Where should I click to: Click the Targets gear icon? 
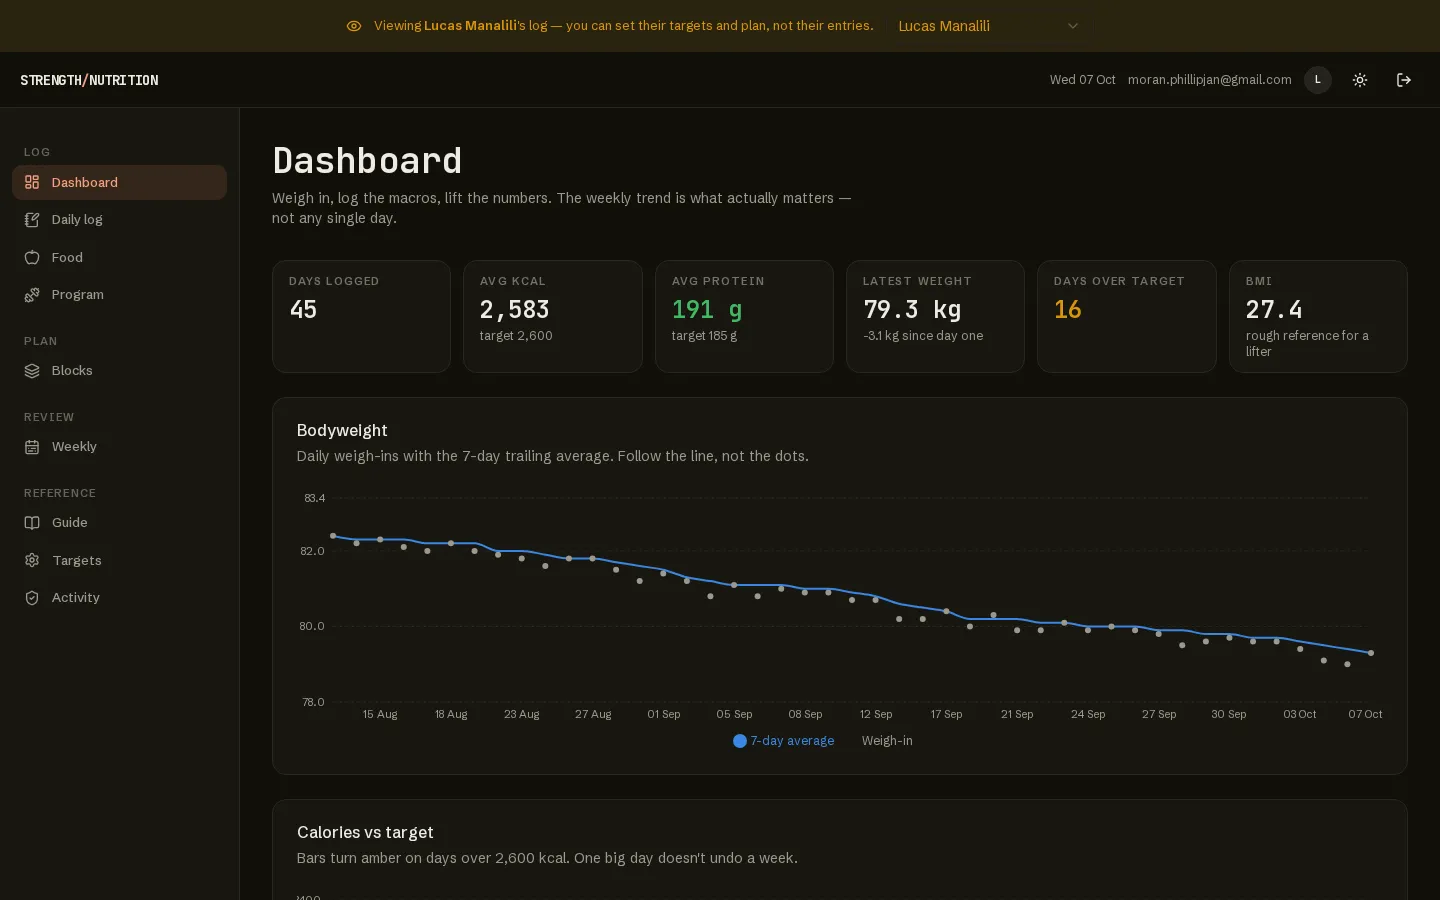pyautogui.click(x=32, y=560)
